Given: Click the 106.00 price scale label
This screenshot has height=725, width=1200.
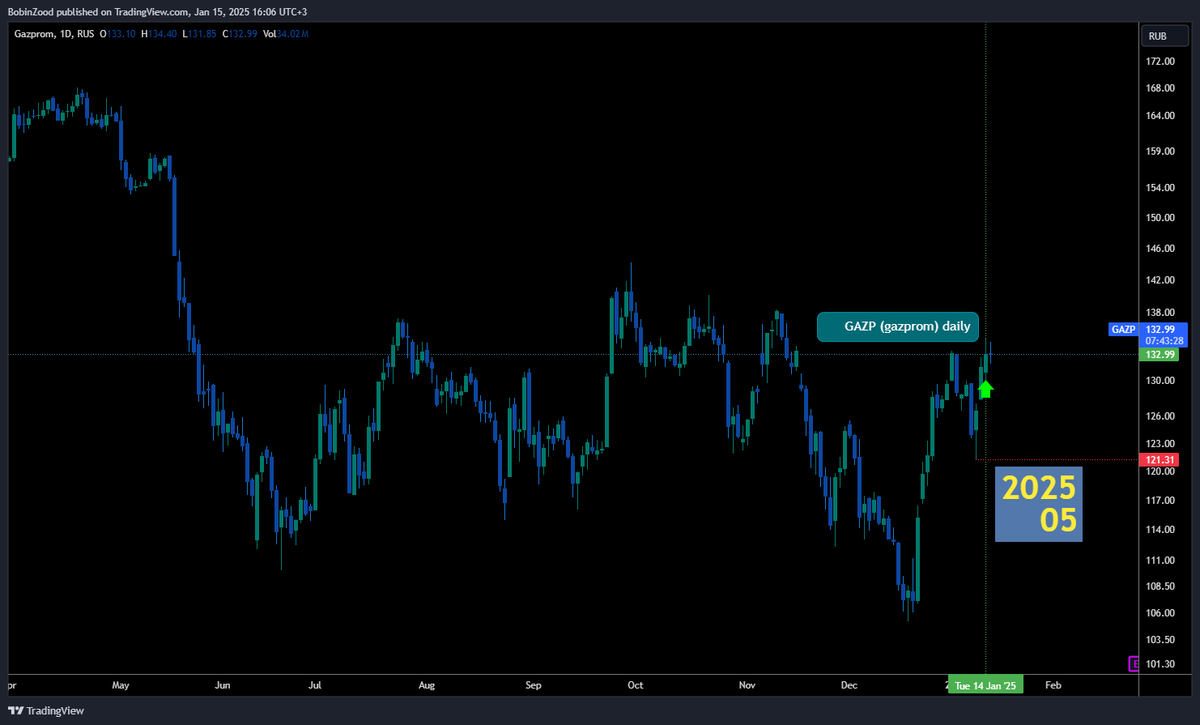Looking at the screenshot, I should [1160, 613].
